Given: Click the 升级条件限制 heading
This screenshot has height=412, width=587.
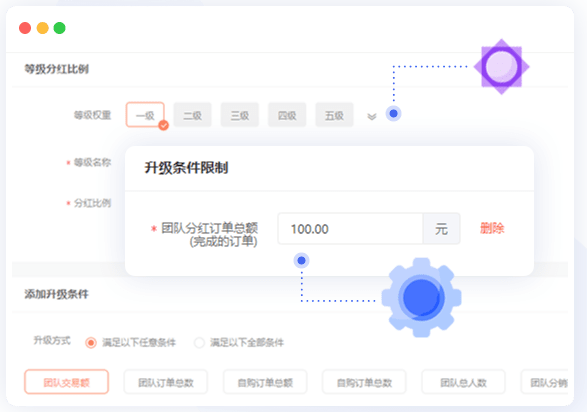Looking at the screenshot, I should (x=186, y=168).
